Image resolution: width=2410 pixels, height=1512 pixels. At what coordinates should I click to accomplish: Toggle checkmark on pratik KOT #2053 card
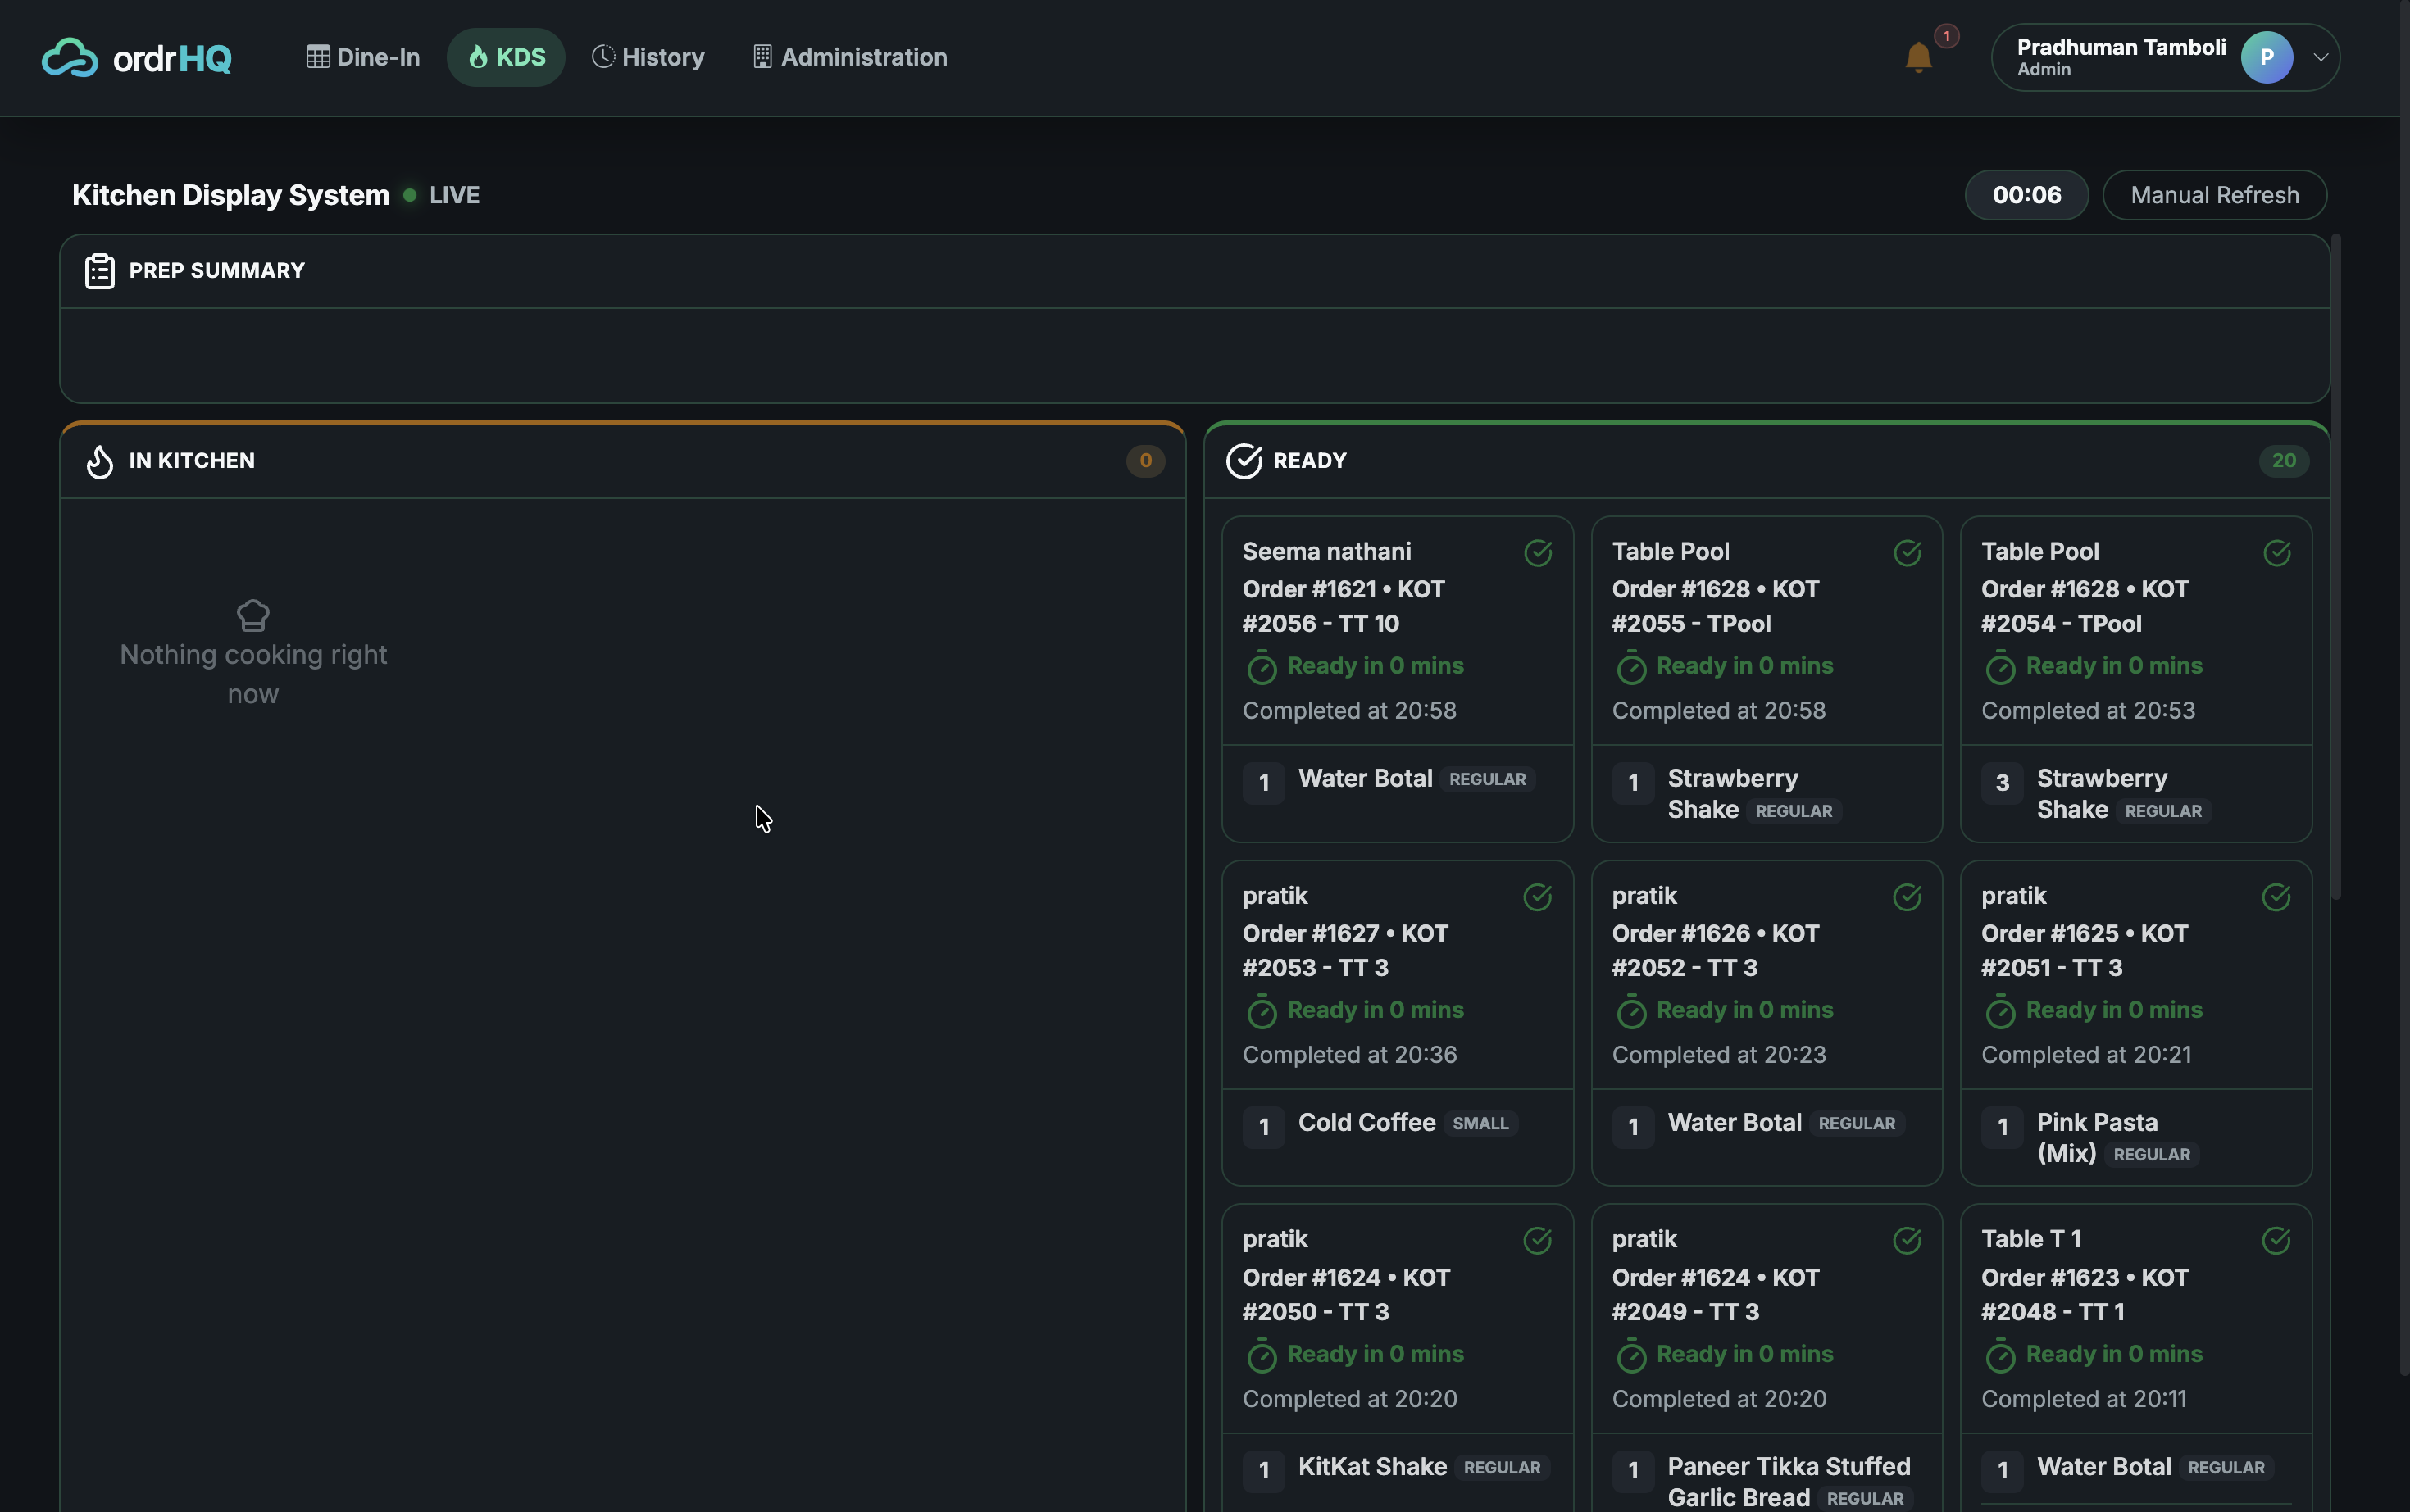(x=1538, y=897)
